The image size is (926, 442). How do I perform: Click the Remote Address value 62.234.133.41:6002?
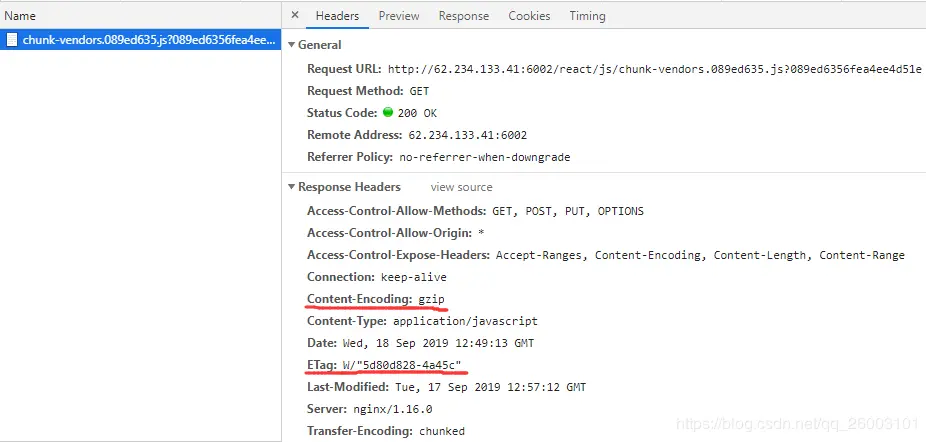(x=468, y=135)
